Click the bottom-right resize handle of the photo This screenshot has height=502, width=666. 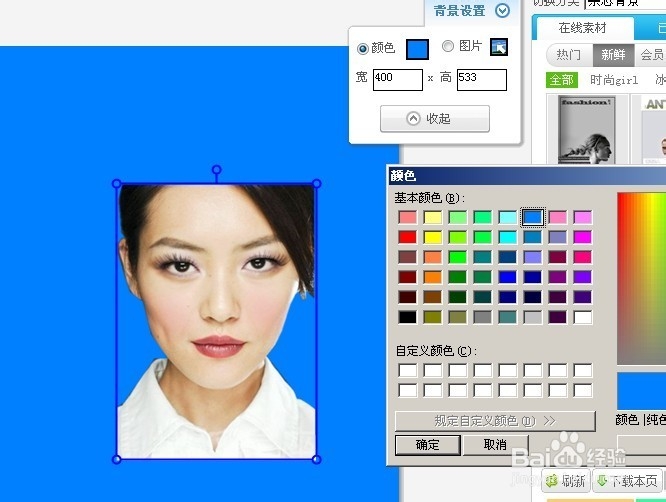(316, 459)
